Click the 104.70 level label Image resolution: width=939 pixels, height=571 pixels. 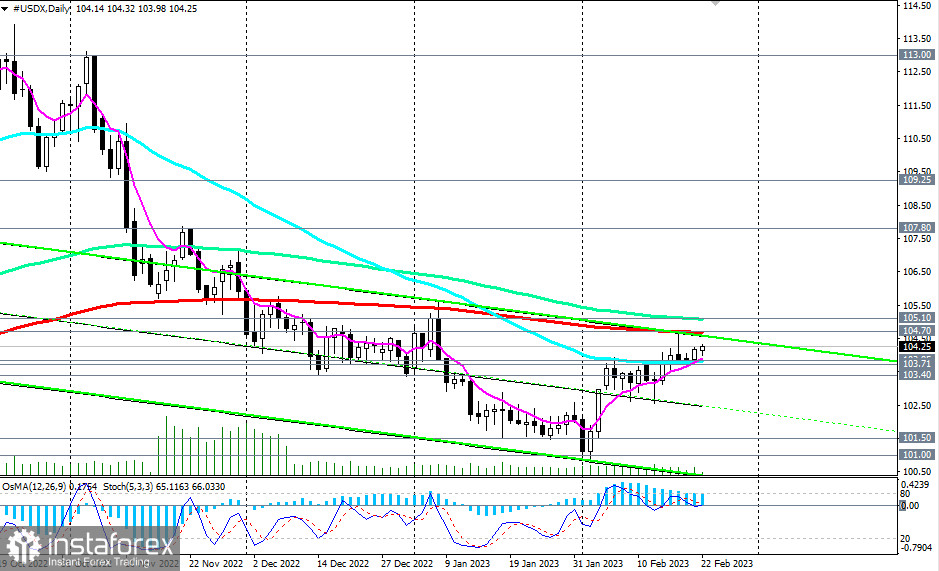pos(917,331)
